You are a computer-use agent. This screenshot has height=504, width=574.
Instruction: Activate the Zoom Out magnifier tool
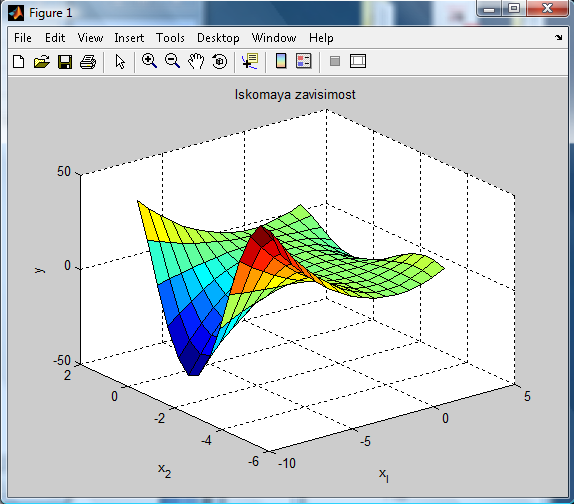pos(172,61)
